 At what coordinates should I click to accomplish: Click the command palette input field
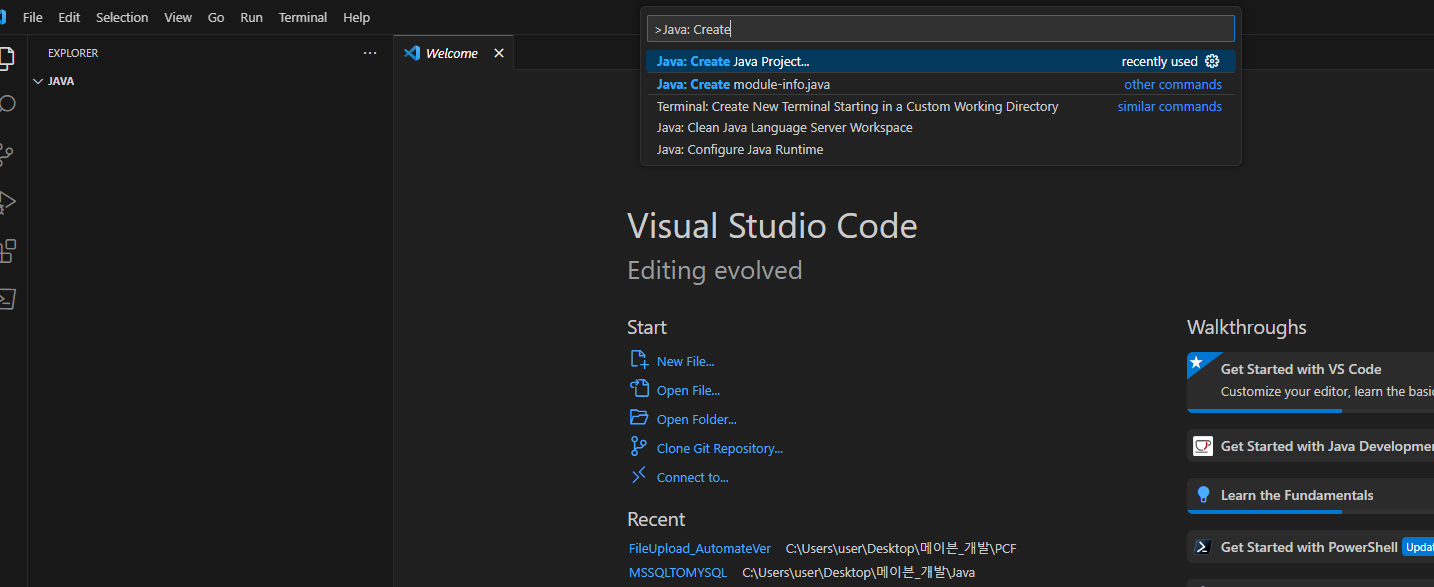coord(941,29)
